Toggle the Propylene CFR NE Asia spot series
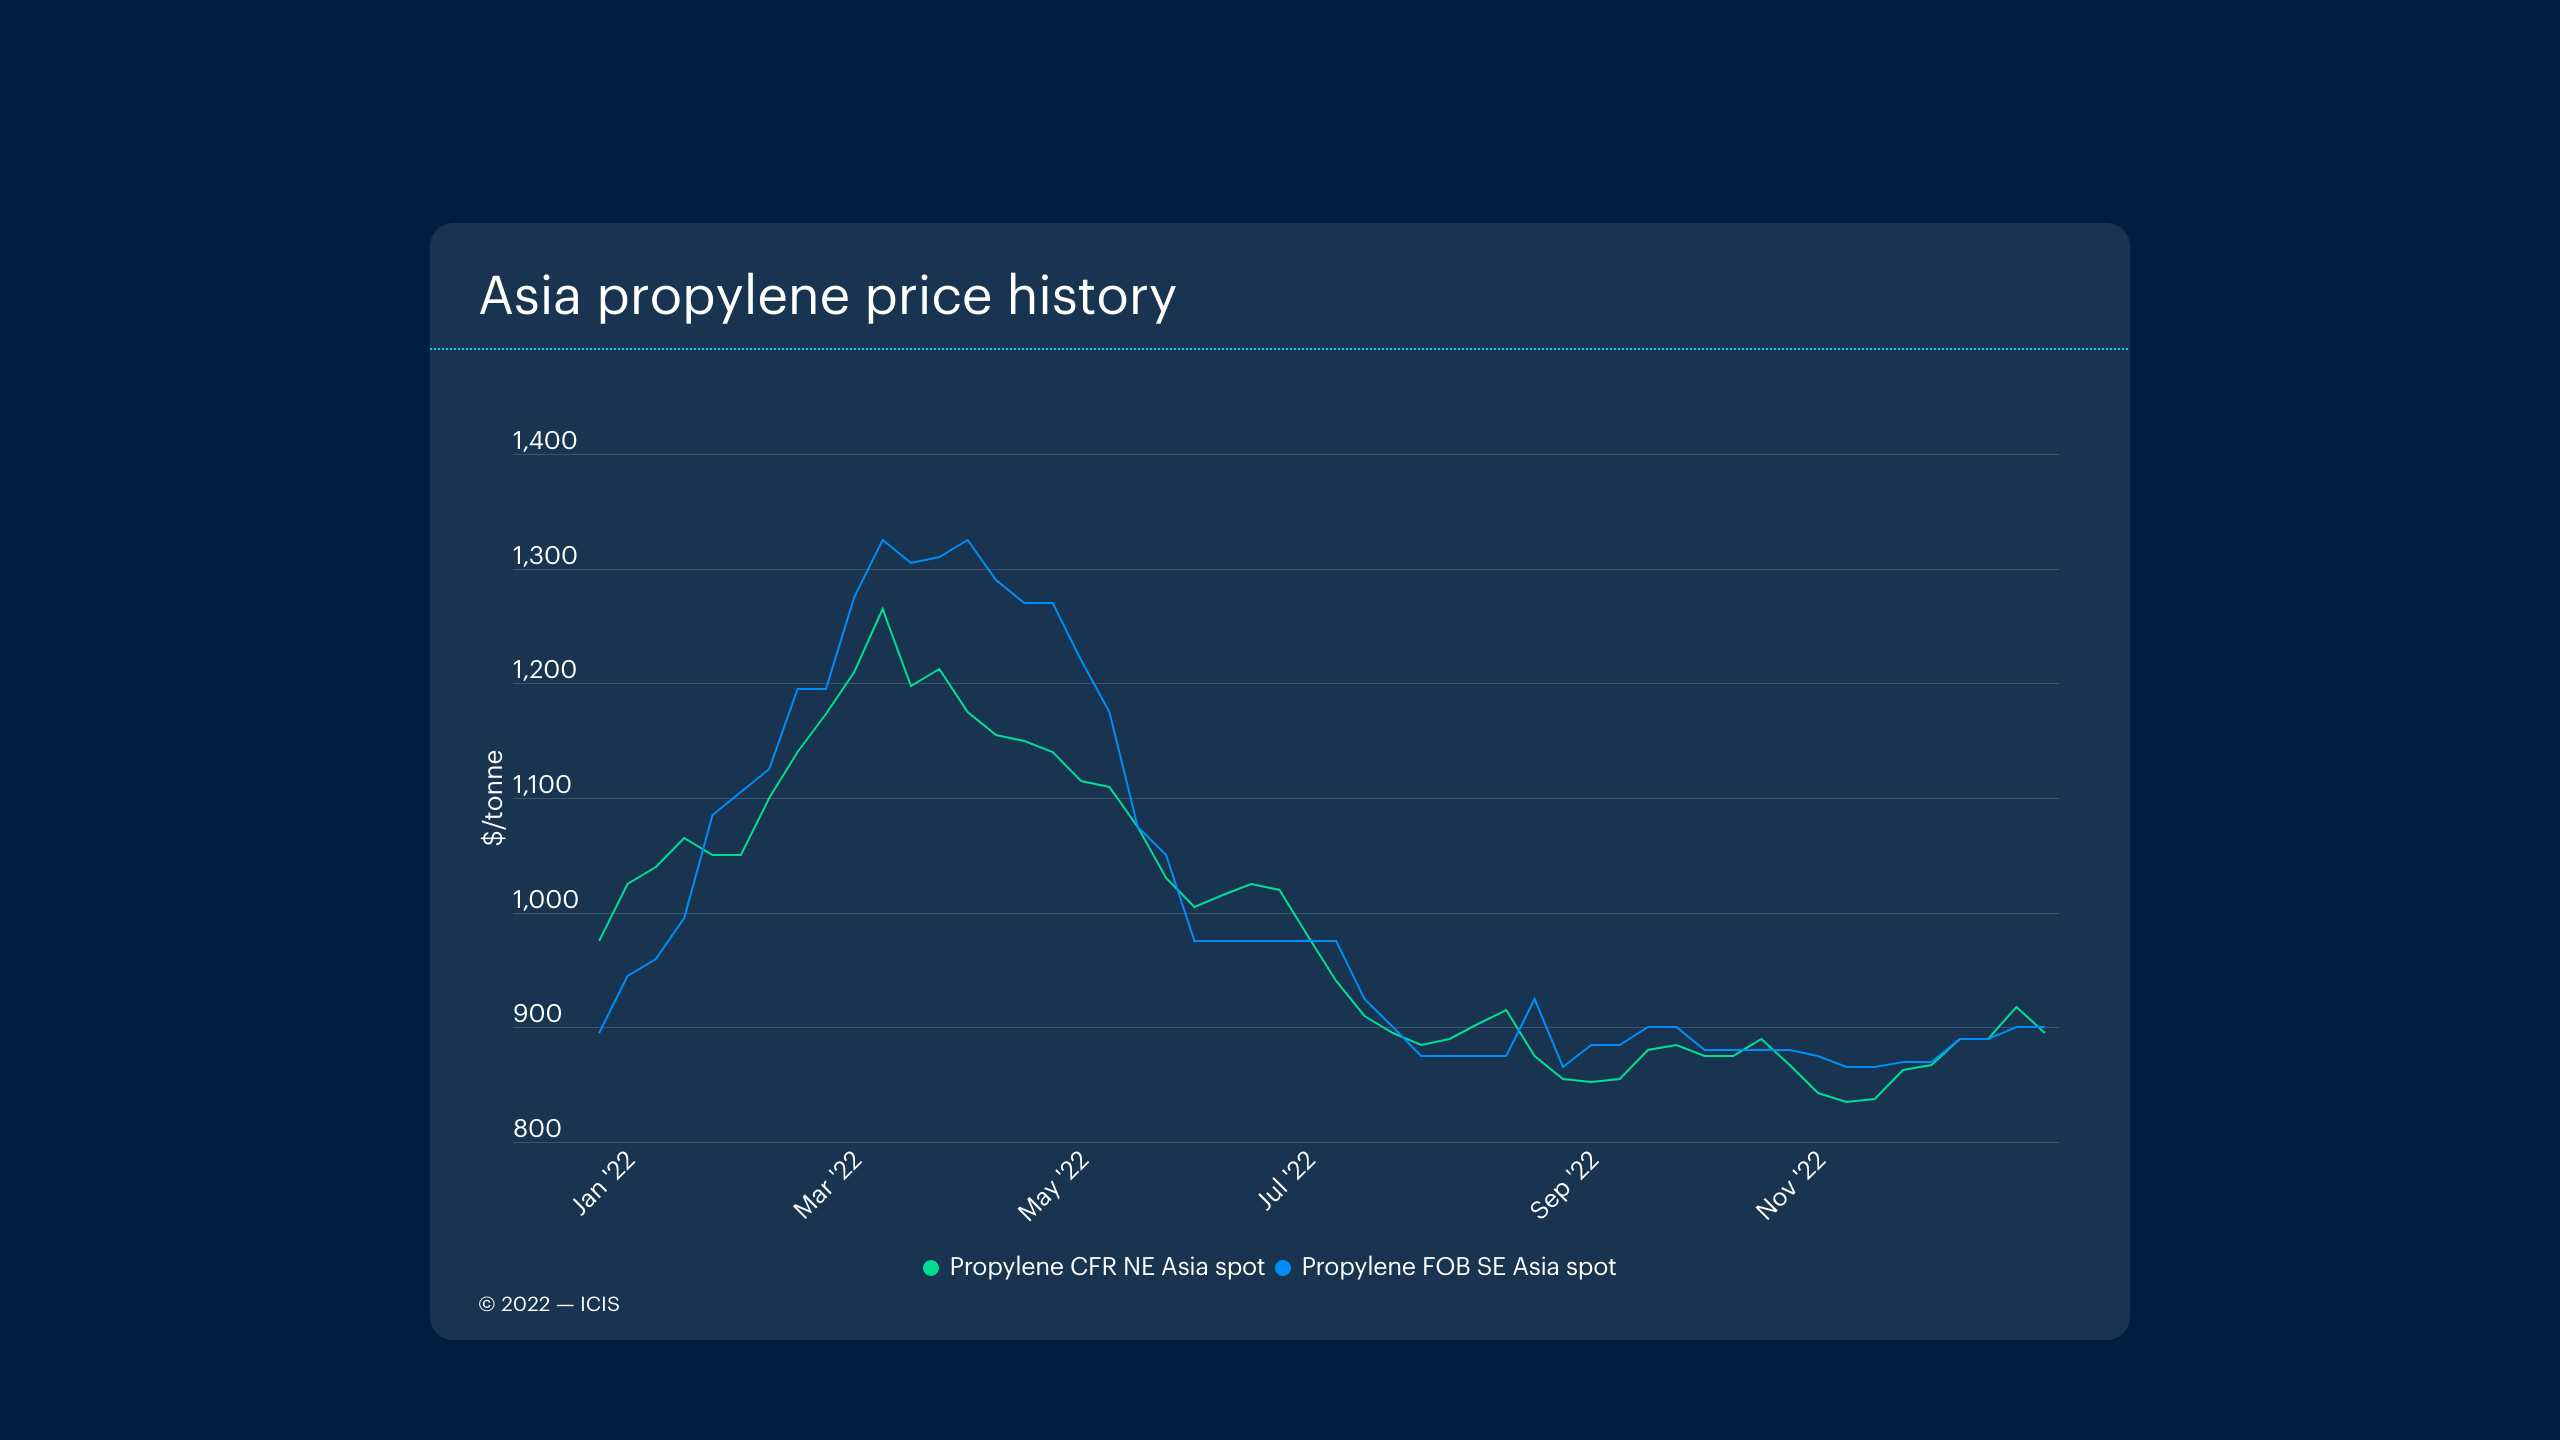This screenshot has width=2560, height=1440. 1106,1267
